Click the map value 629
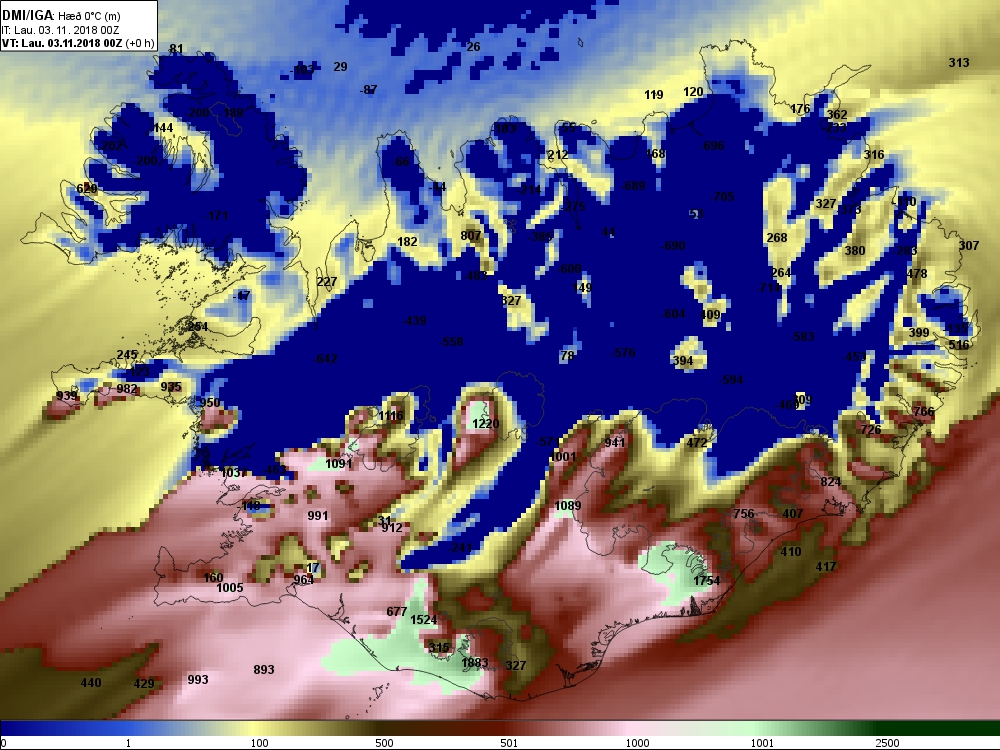This screenshot has width=1000, height=750. [87, 188]
